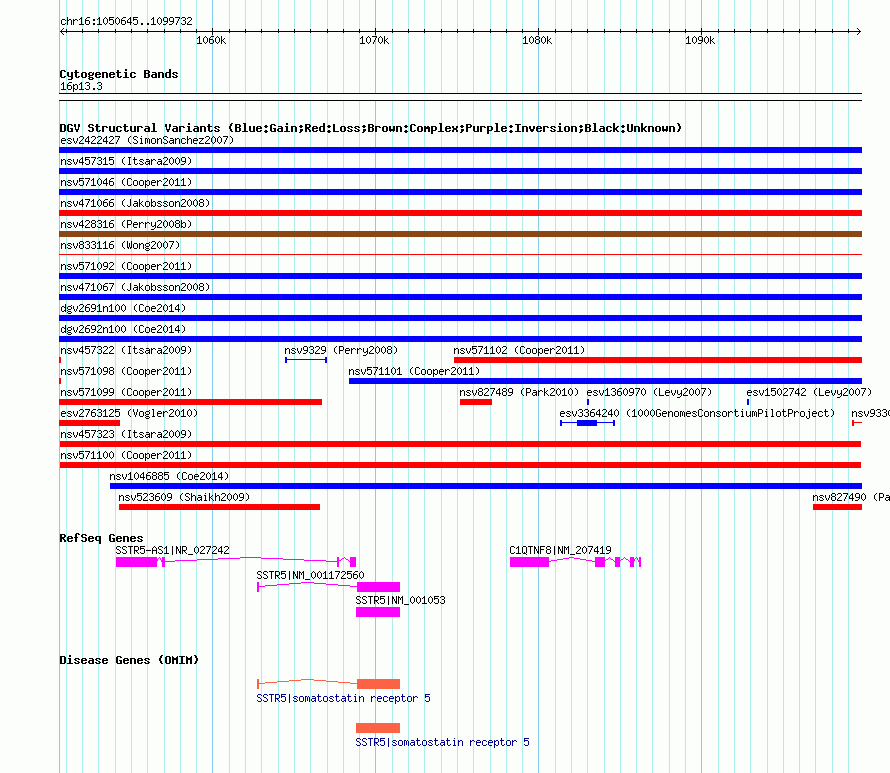Screen dimensions: 890x773
Task: Click the red nsv827490 loss bar
Action: coord(837,507)
